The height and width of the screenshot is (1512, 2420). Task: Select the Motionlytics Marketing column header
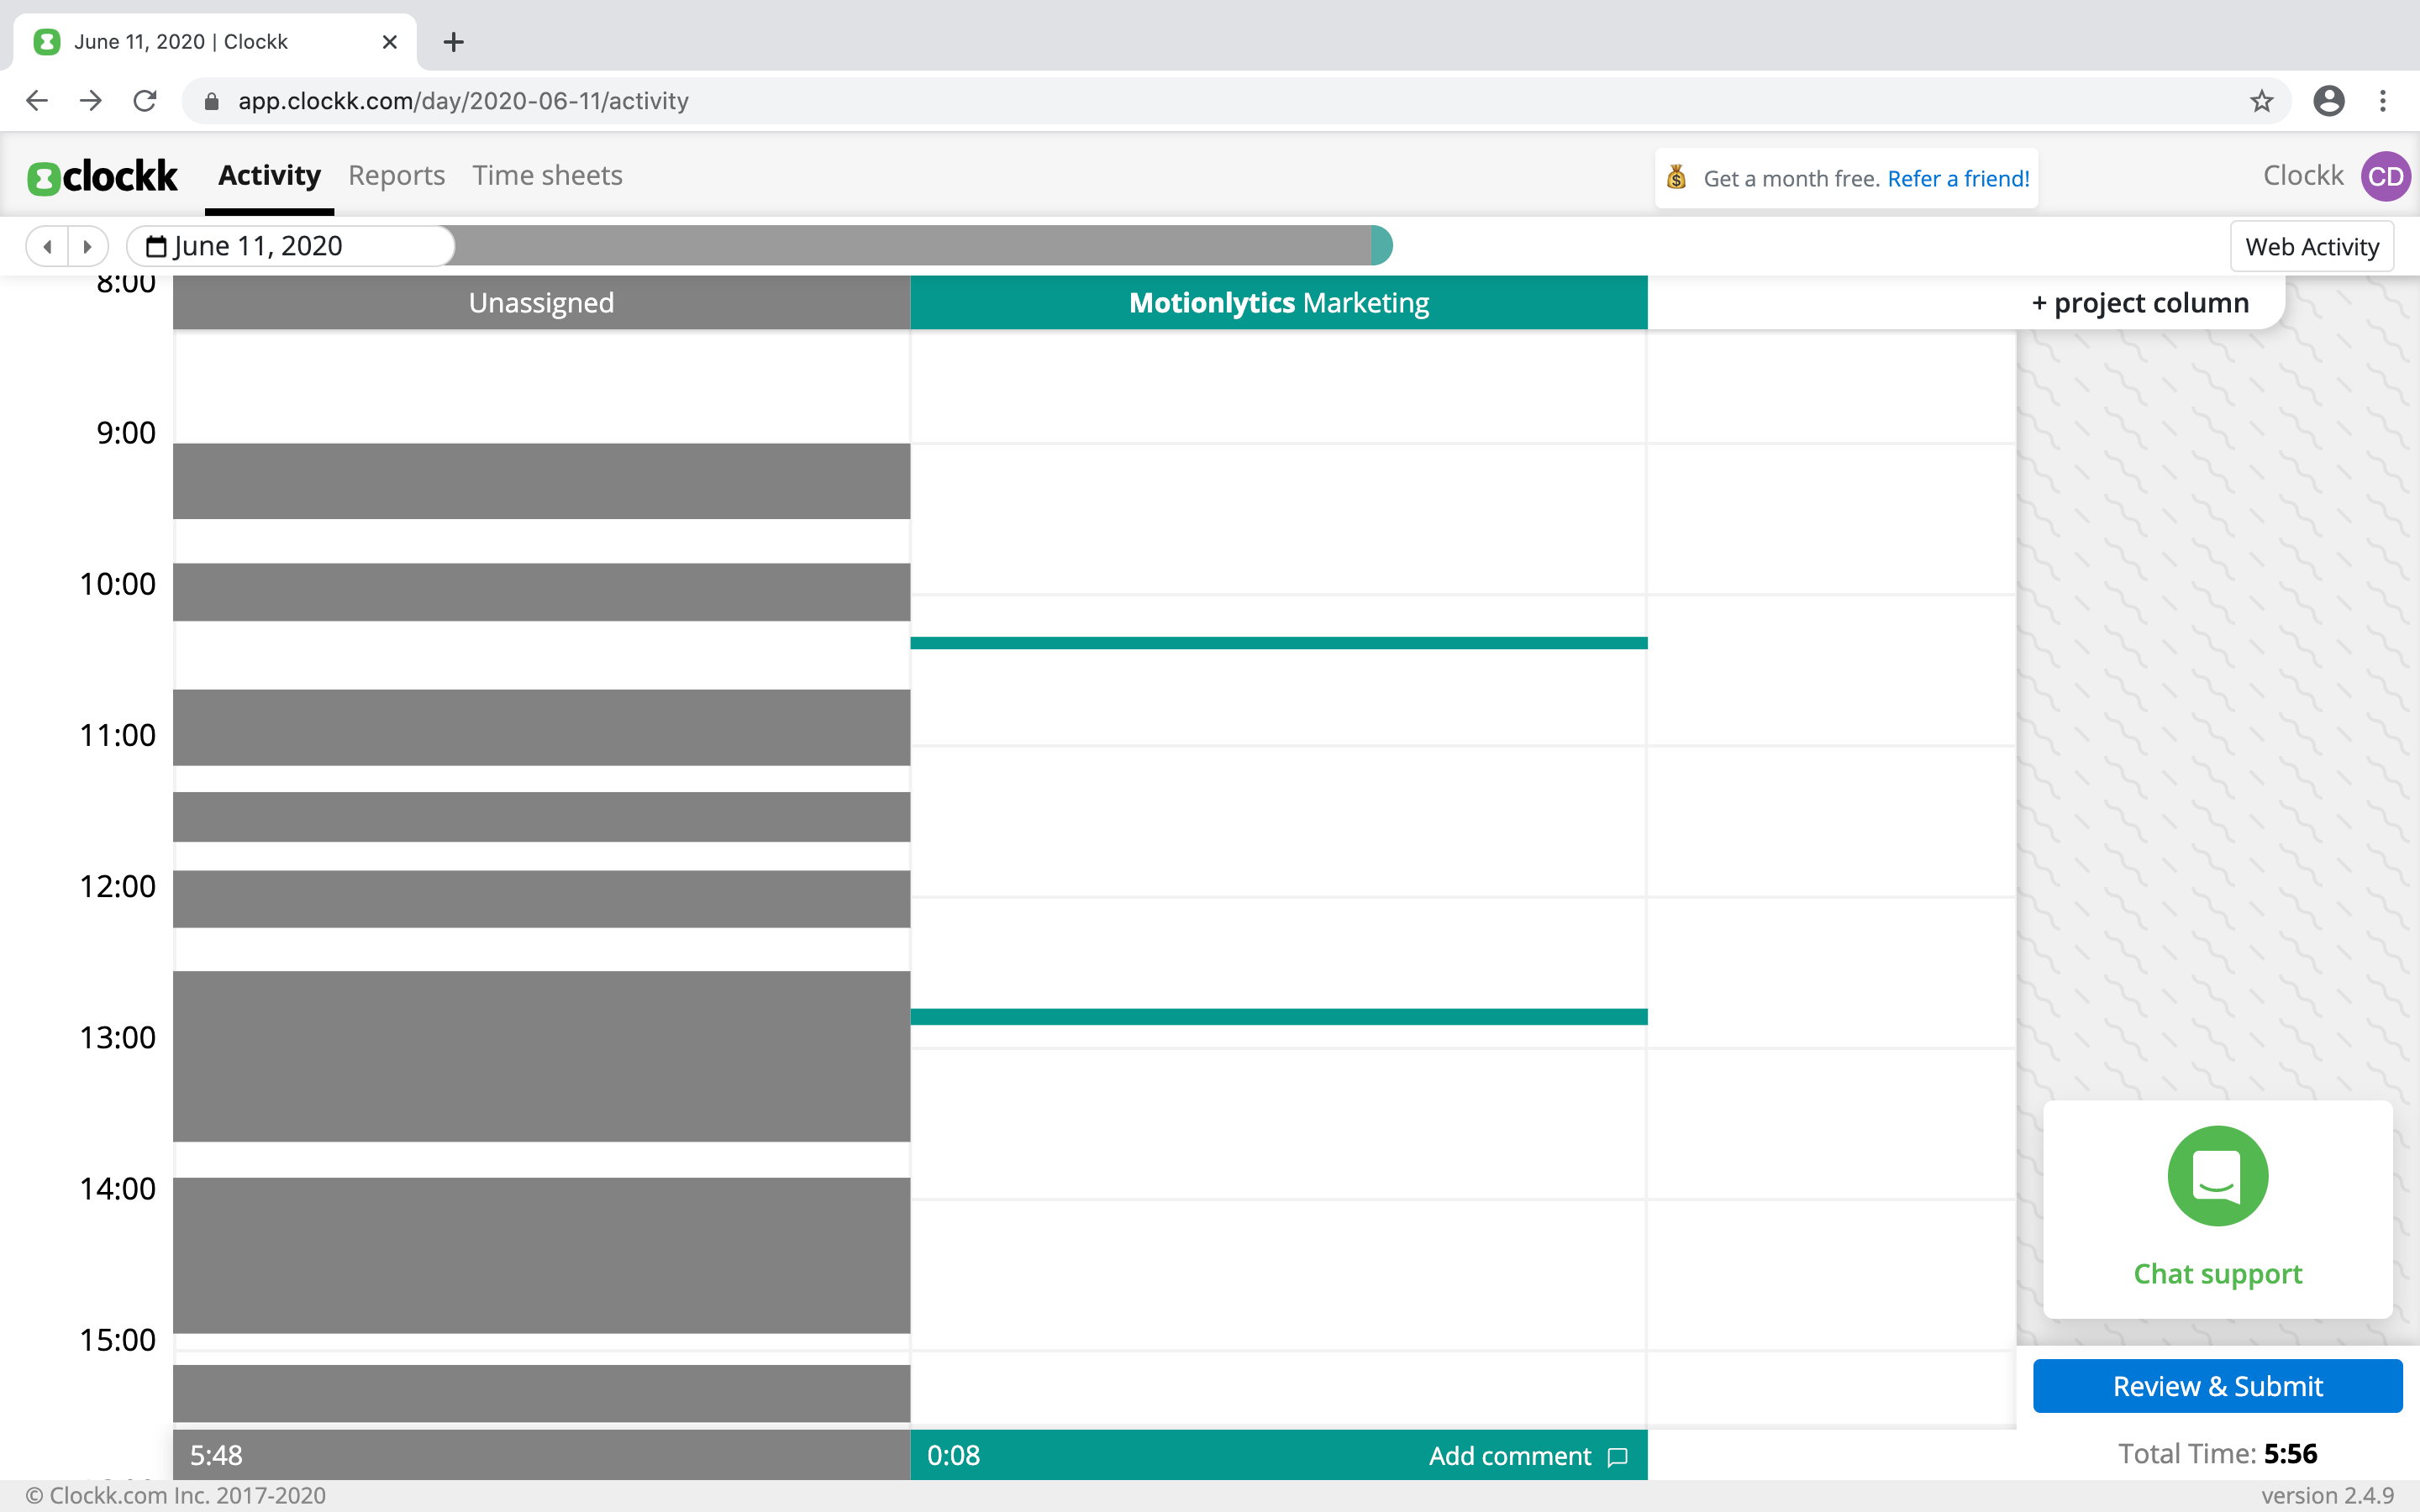[1279, 302]
